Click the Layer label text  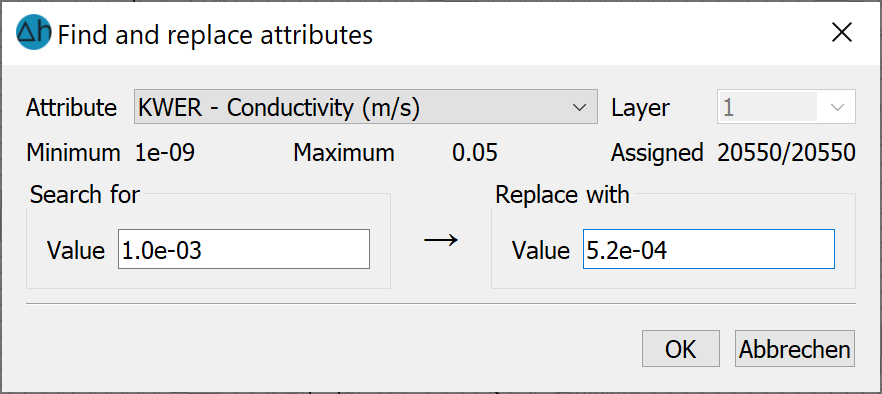(x=641, y=107)
